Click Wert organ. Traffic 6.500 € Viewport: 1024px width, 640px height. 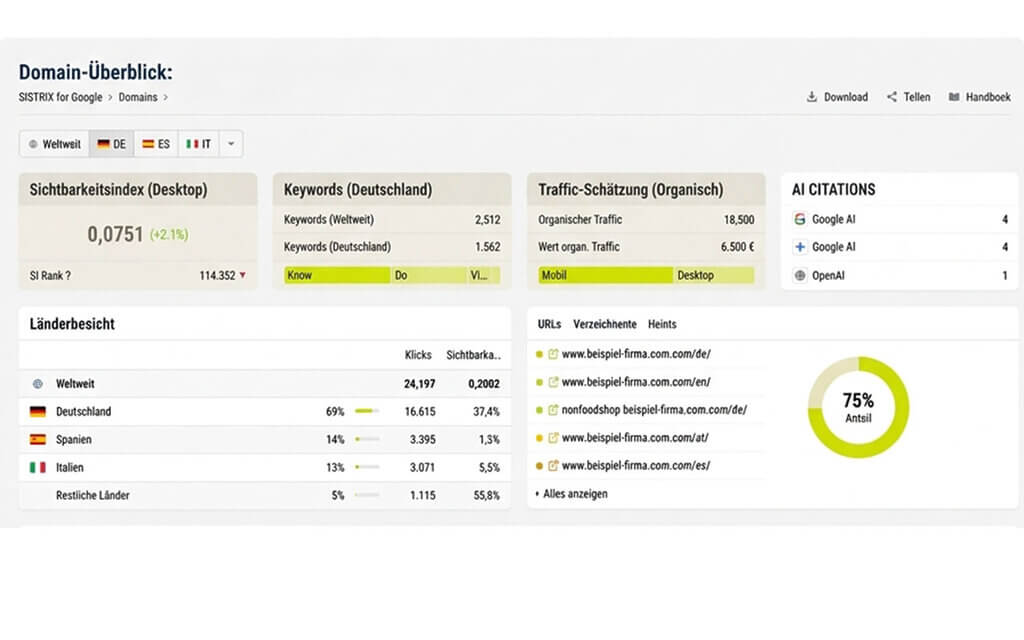tap(737, 247)
